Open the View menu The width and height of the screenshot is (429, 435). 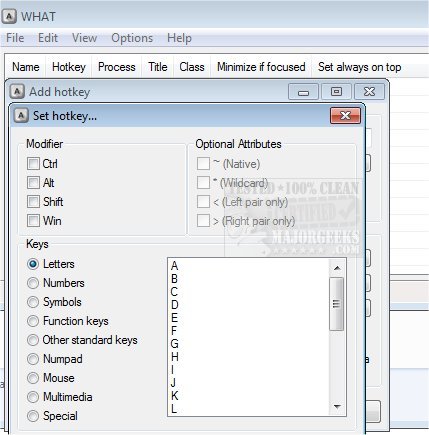(x=84, y=38)
